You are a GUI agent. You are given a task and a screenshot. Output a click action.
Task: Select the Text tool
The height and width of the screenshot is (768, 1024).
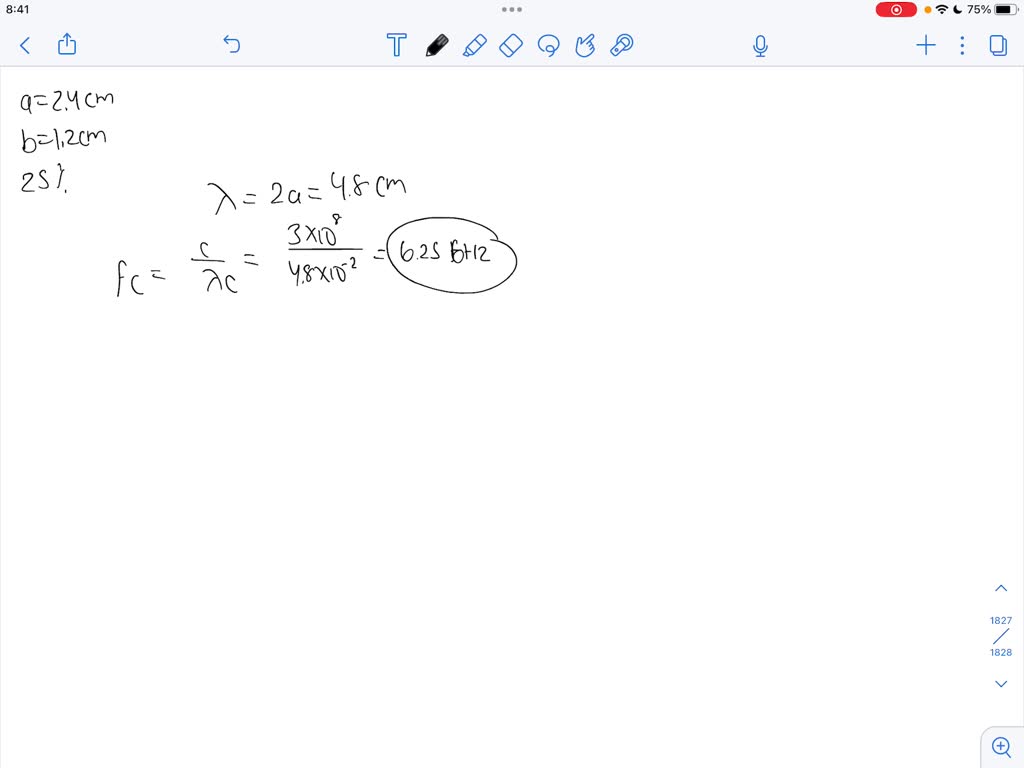tap(396, 45)
